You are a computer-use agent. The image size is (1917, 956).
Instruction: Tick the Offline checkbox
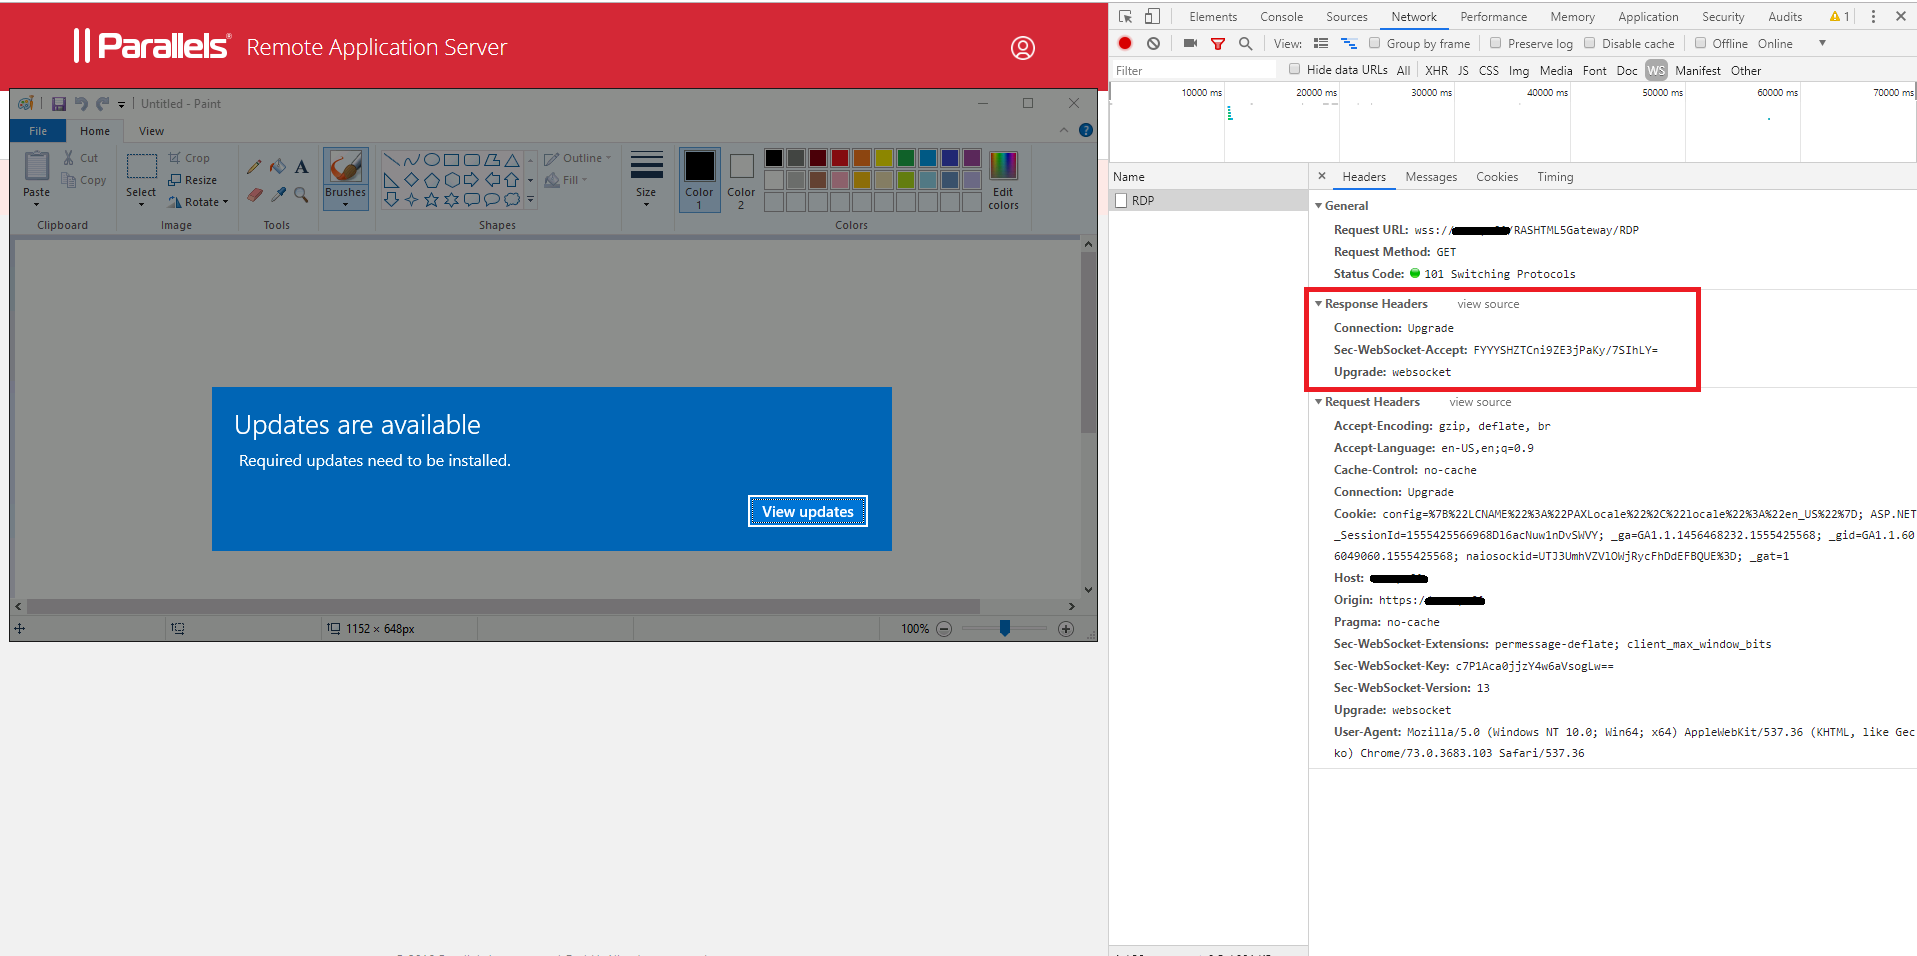point(1700,43)
